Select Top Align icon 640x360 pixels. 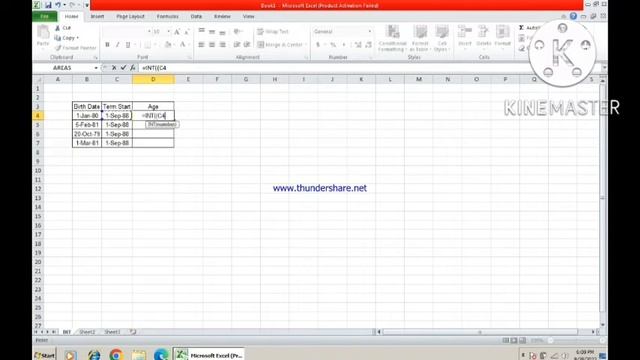pos(201,31)
